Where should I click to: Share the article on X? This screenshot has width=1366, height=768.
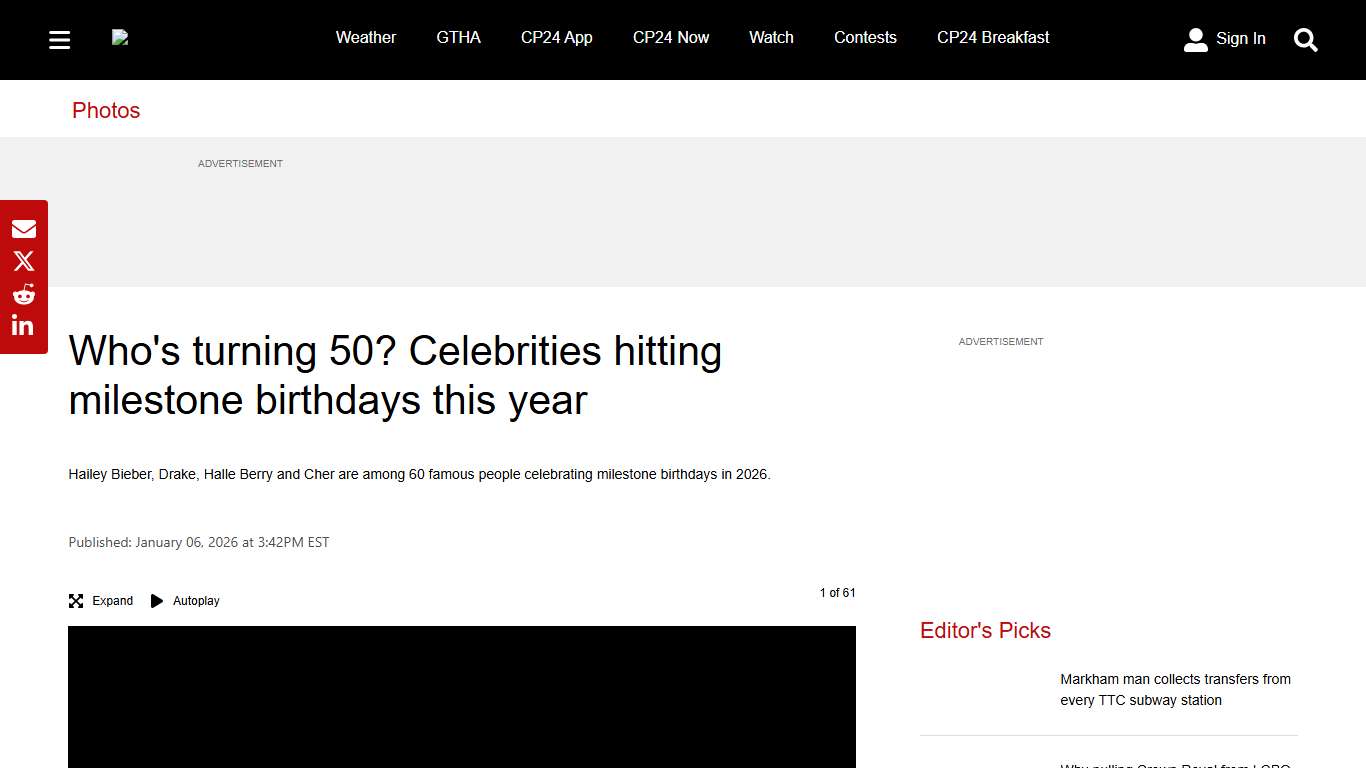24,260
